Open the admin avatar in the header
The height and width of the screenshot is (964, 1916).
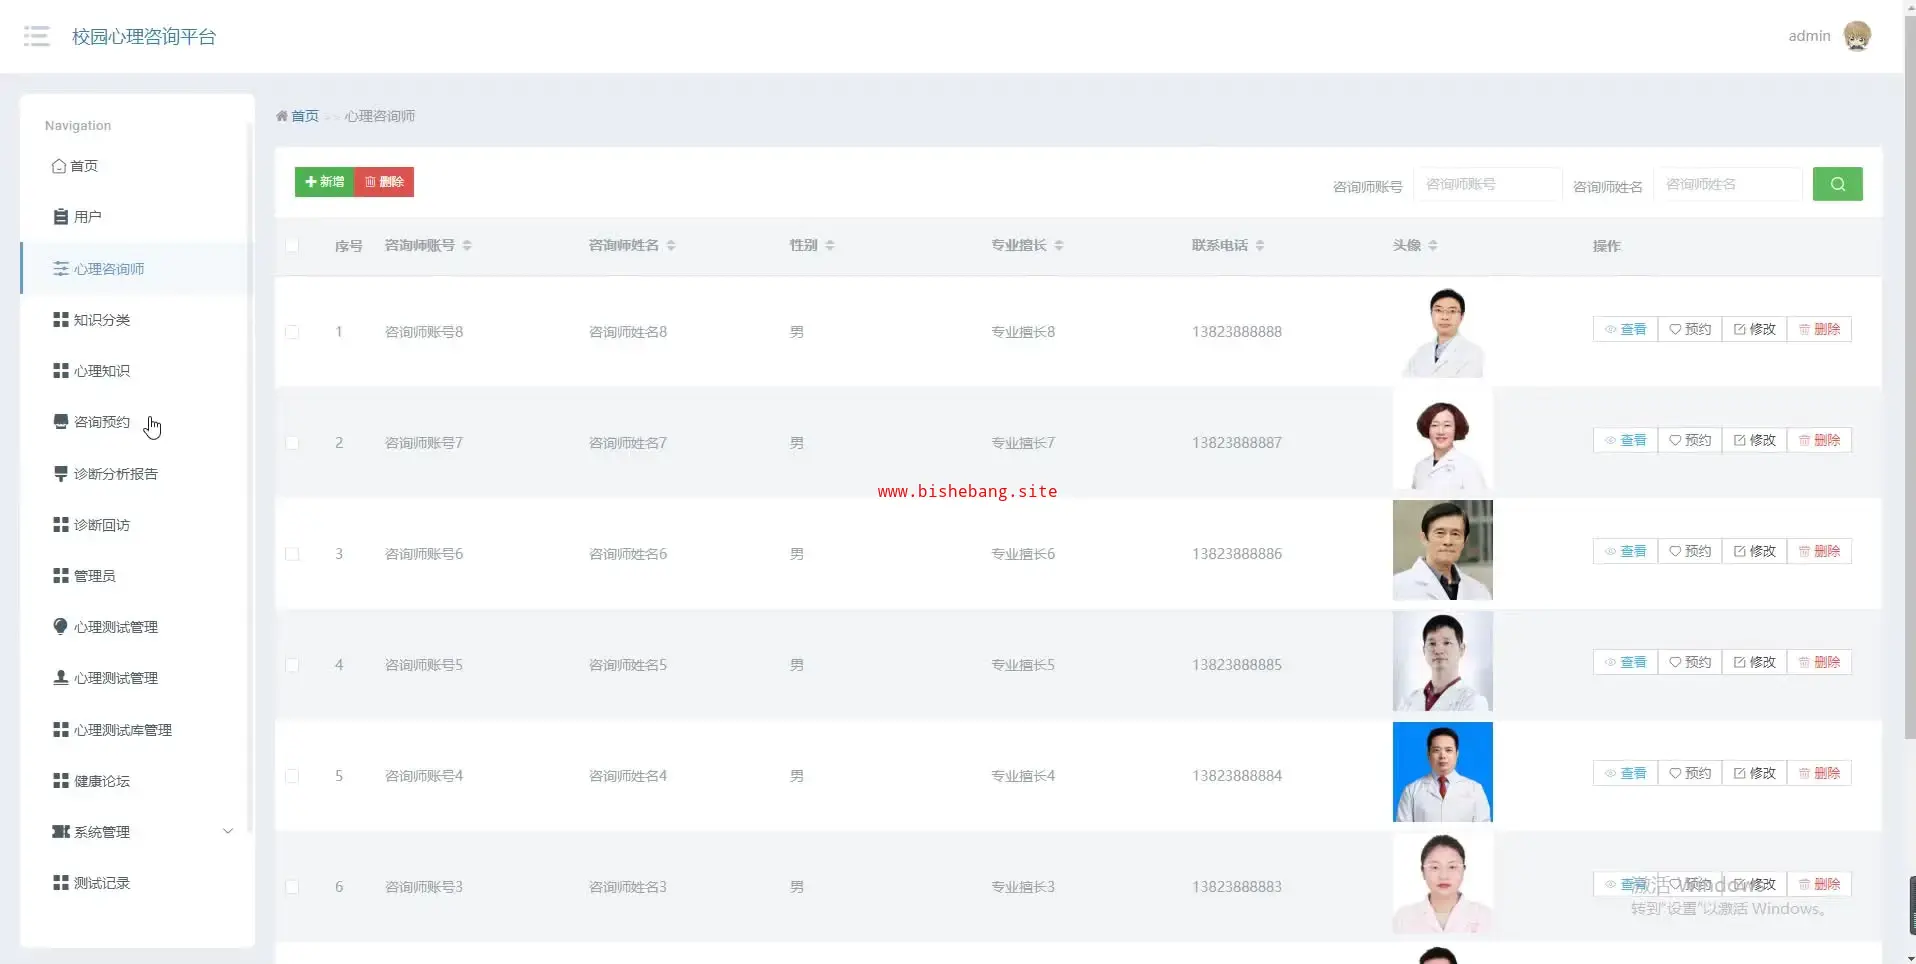[x=1857, y=36]
